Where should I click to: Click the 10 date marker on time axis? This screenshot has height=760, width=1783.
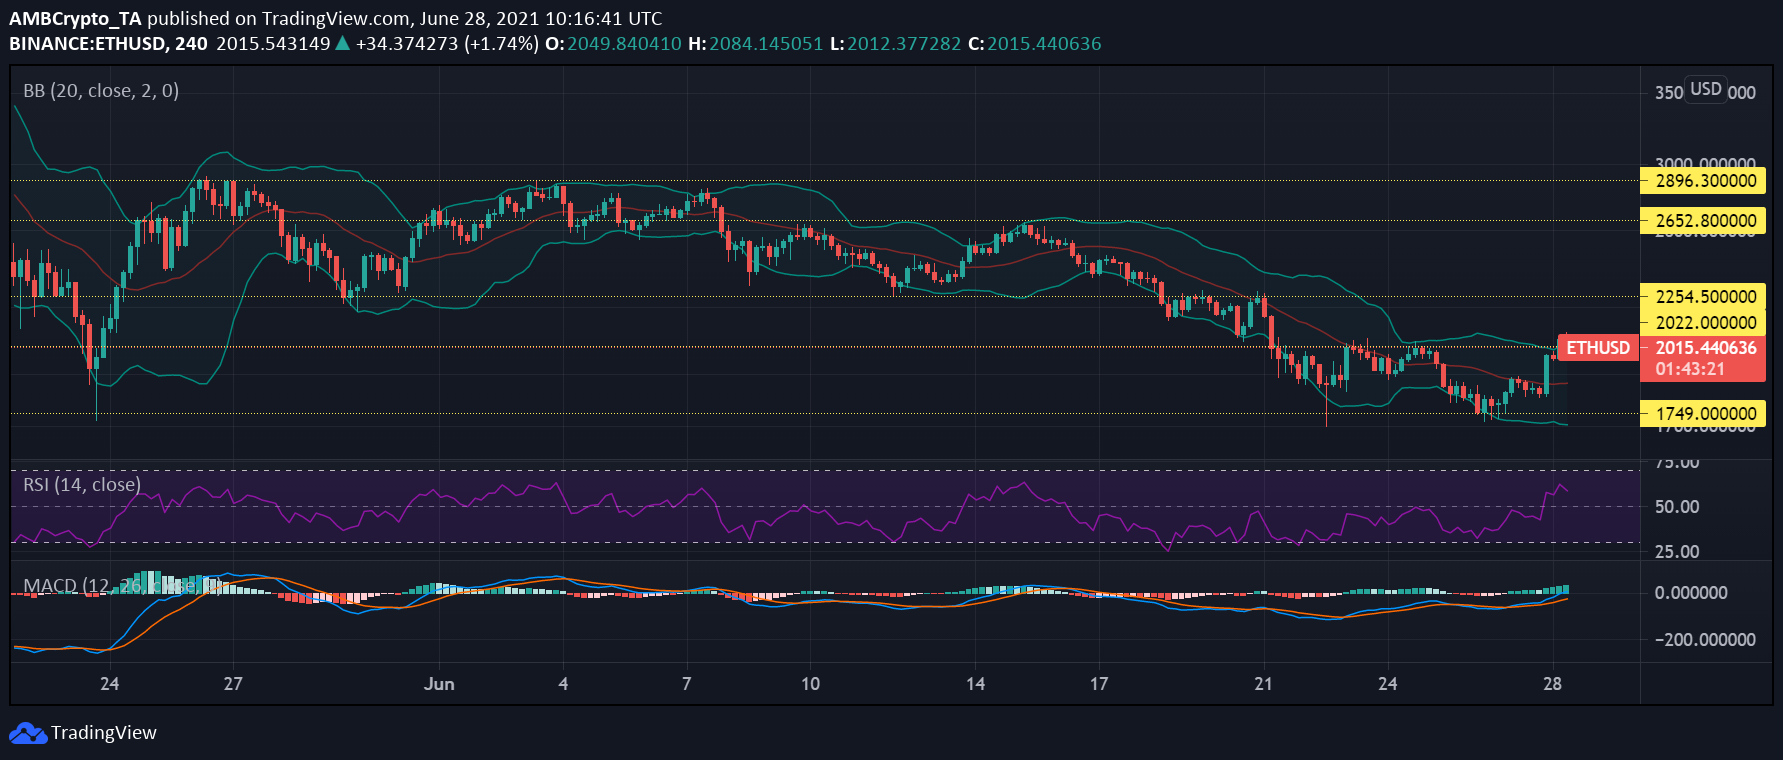coord(810,684)
